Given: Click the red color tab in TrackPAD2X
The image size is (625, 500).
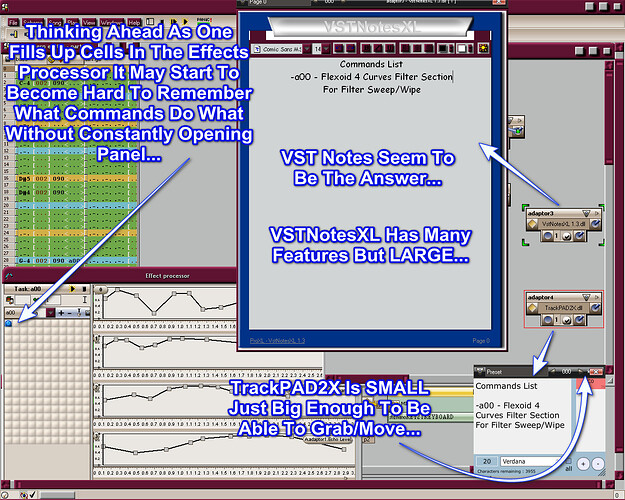Looking at the screenshot, I should 590,382.
